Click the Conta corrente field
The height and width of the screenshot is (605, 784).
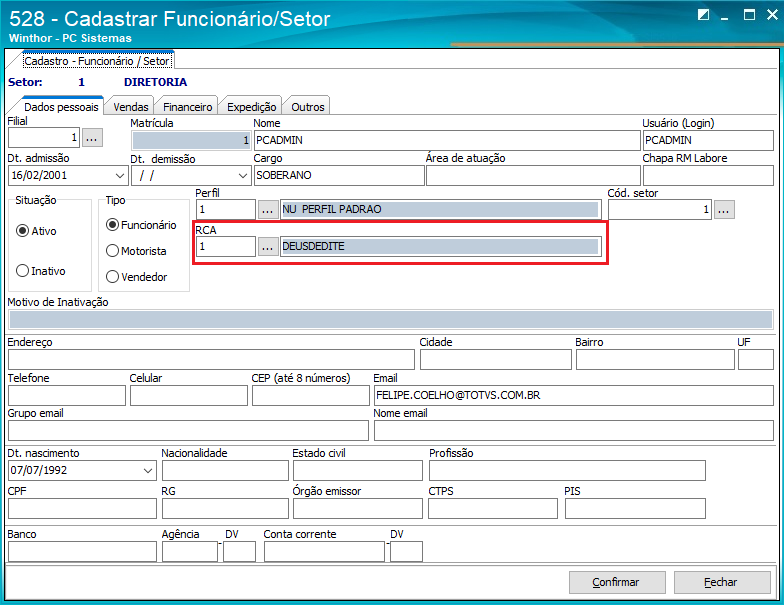(324, 552)
